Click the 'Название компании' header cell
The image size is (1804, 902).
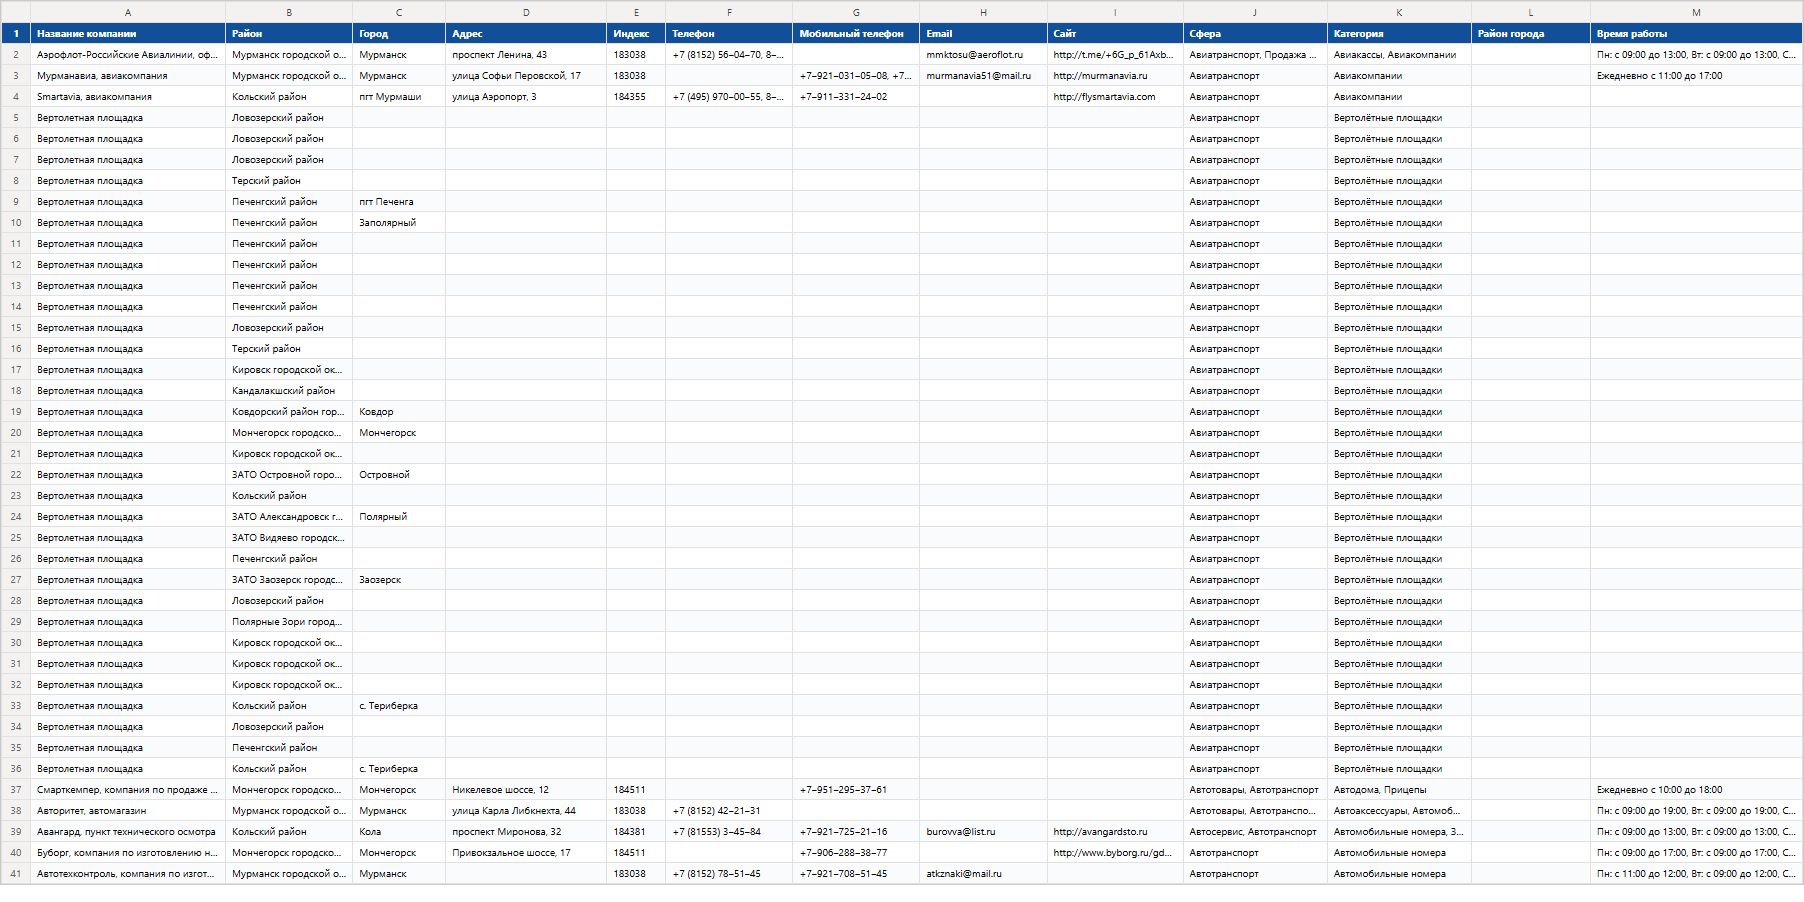coord(128,33)
